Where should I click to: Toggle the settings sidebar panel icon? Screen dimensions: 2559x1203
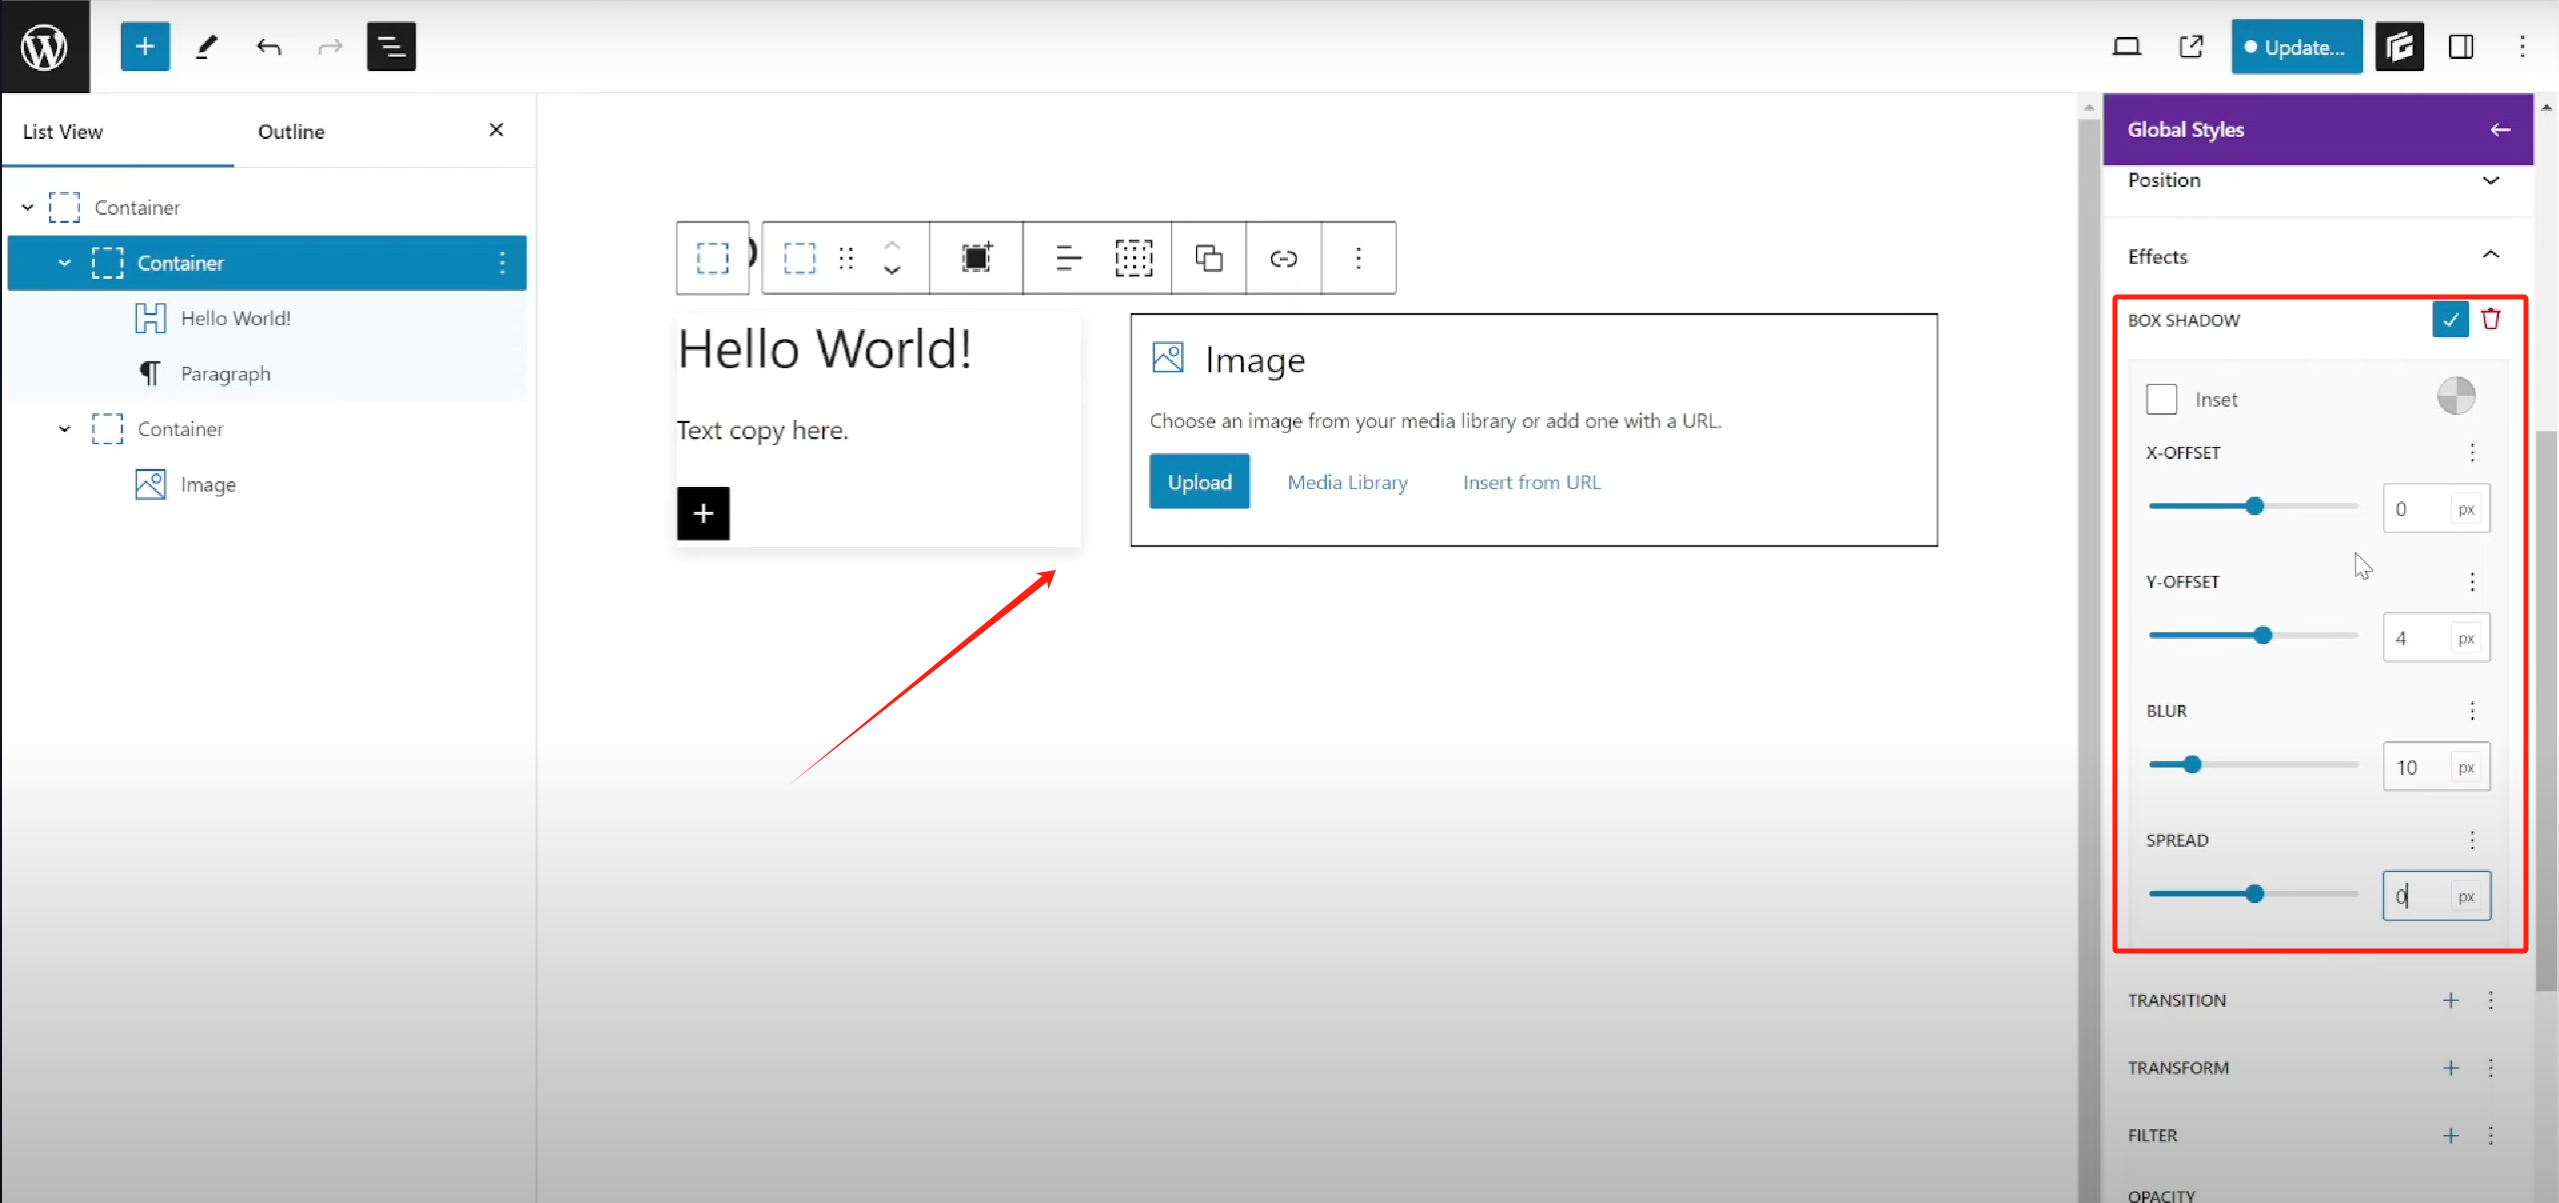click(x=2461, y=46)
